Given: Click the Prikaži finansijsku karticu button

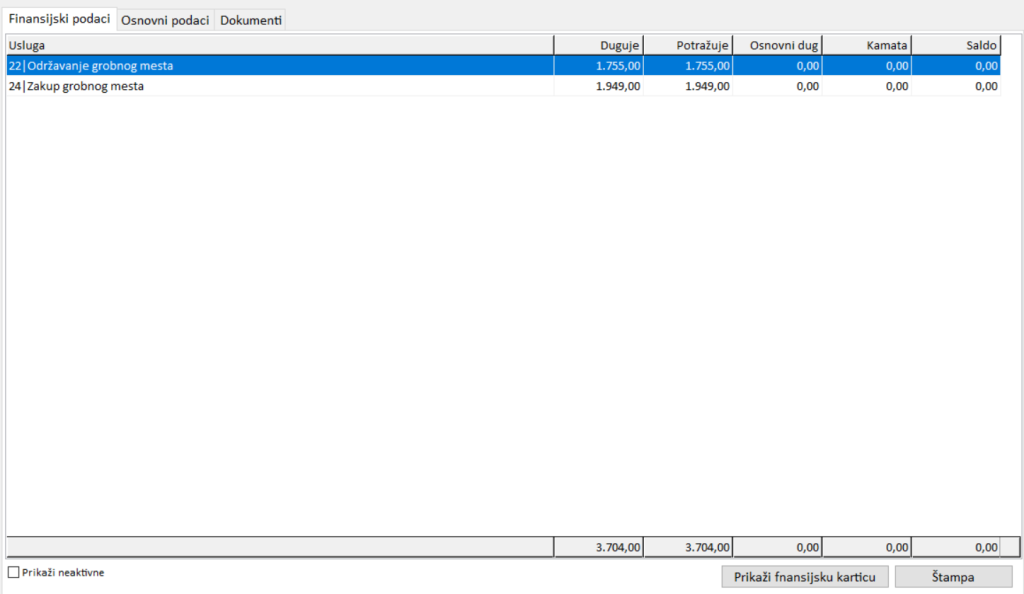Looking at the screenshot, I should click(x=804, y=577).
